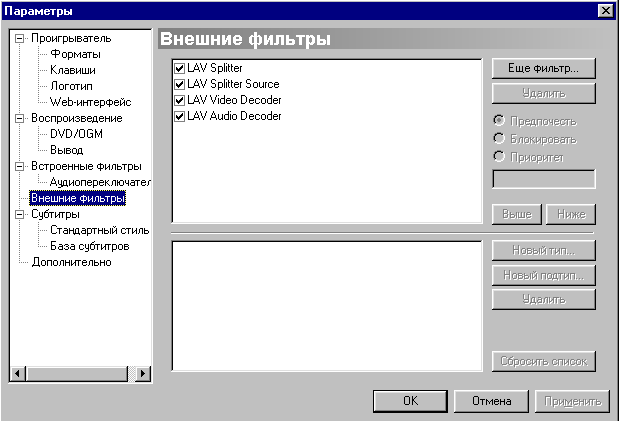Image resolution: width=619 pixels, height=421 pixels.
Task: Collapse the Проигрыватель tree node
Action: (19, 39)
